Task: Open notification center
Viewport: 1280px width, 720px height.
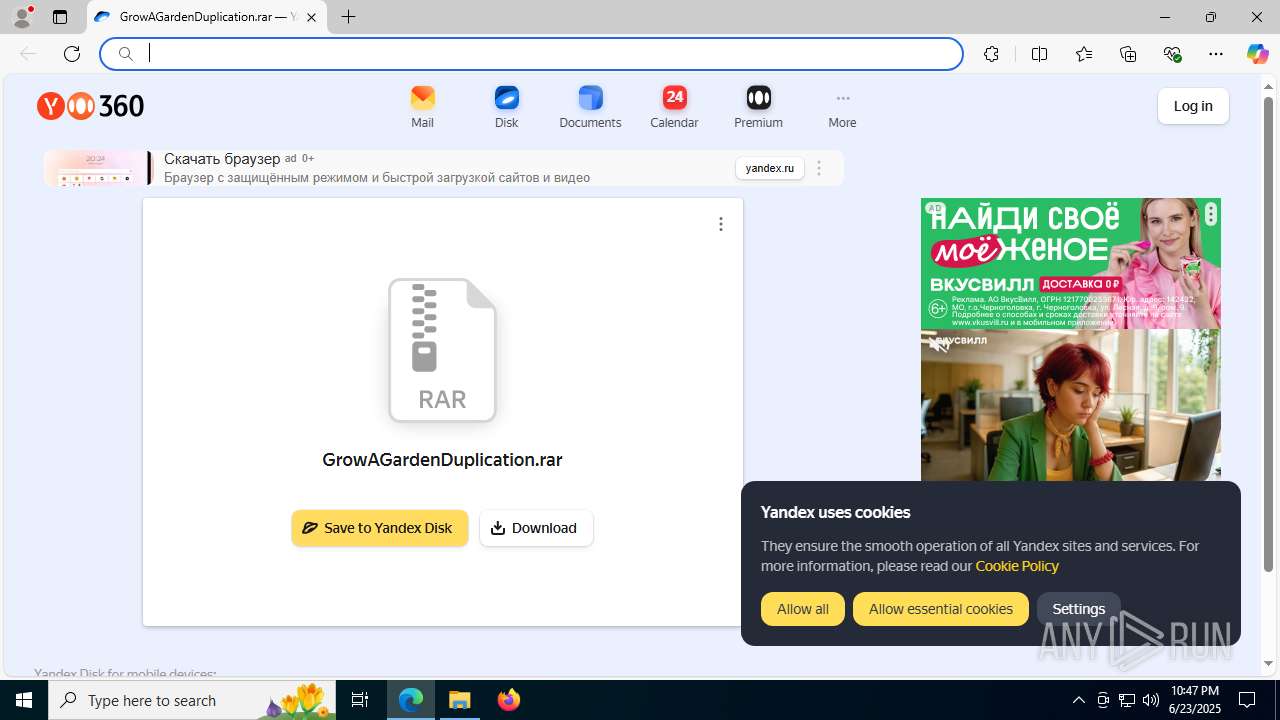Action: coord(1248,700)
